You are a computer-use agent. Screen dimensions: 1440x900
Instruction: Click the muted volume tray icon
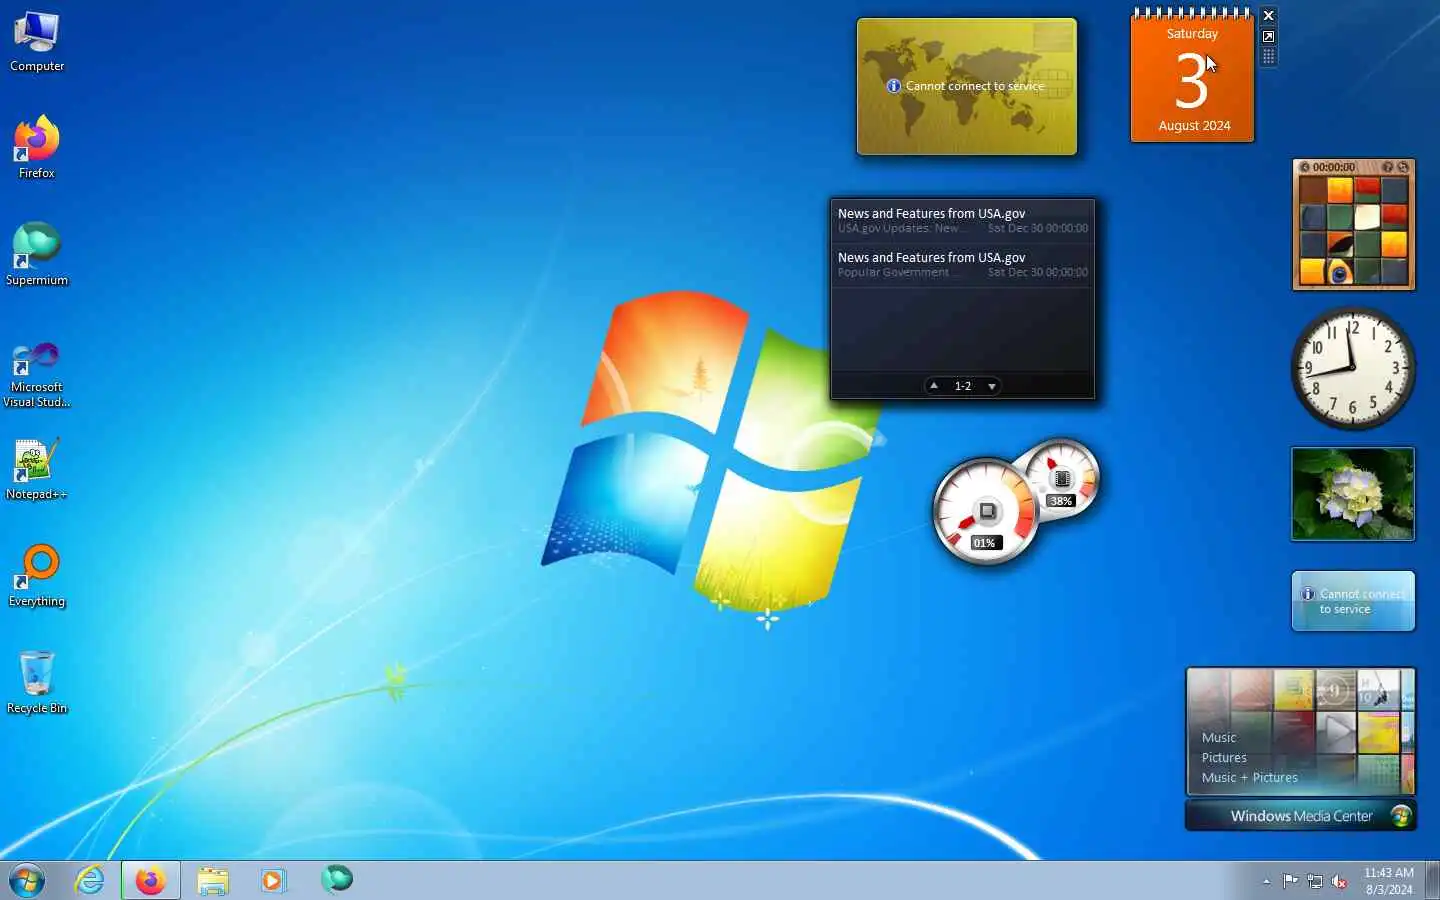1339,882
